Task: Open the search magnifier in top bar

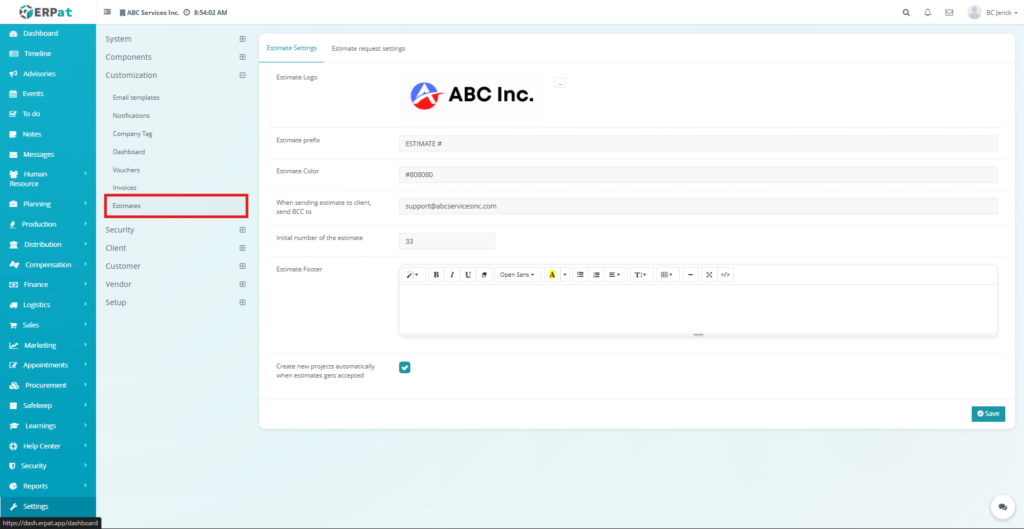Action: 906,13
